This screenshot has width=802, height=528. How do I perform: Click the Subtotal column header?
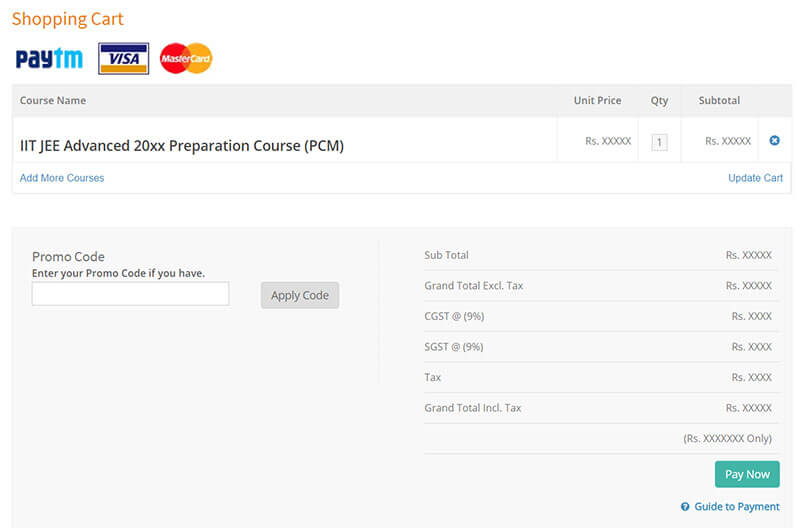point(719,101)
